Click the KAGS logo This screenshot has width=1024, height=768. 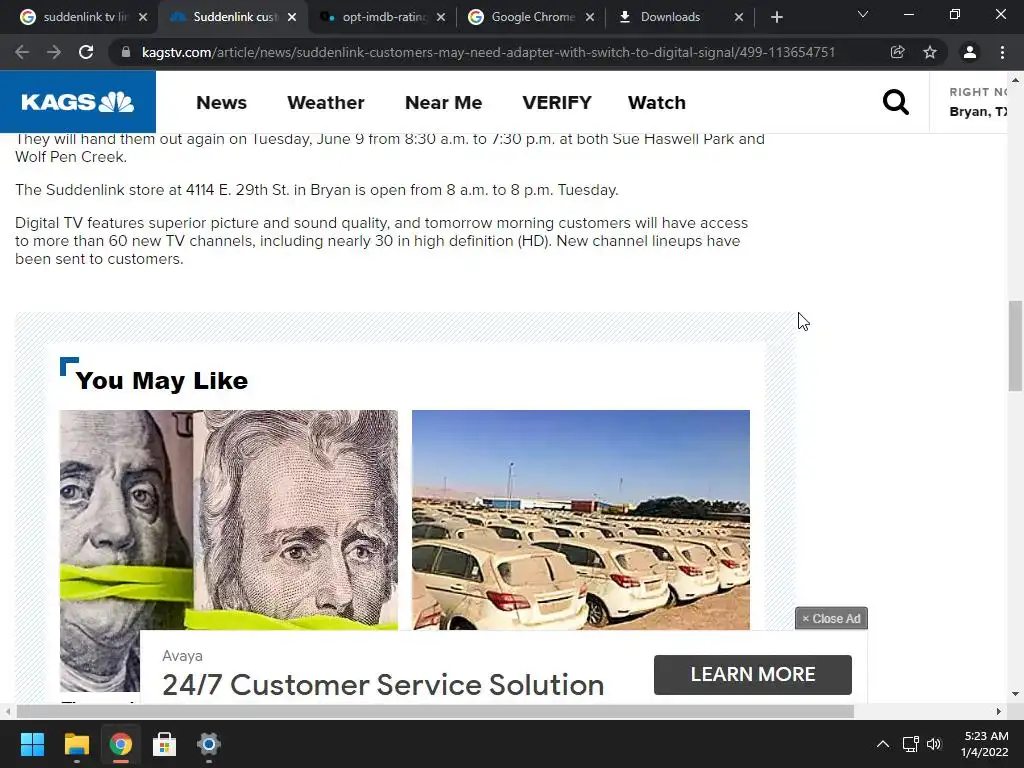[x=78, y=102]
